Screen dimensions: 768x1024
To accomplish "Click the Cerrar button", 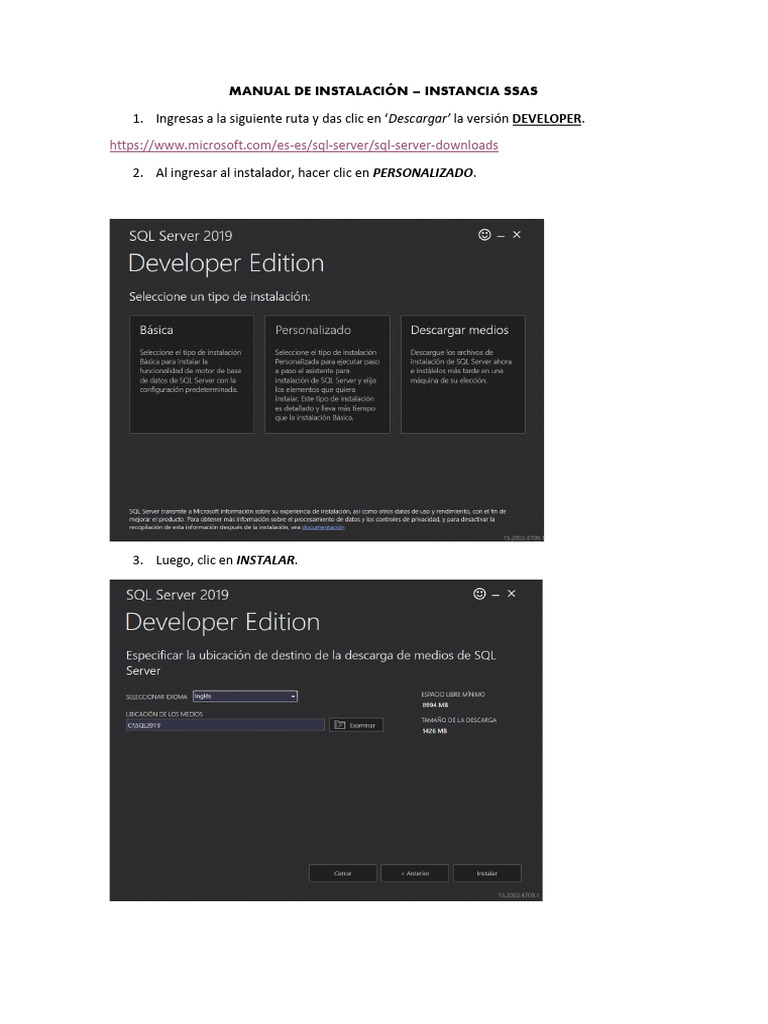I will 343,873.
